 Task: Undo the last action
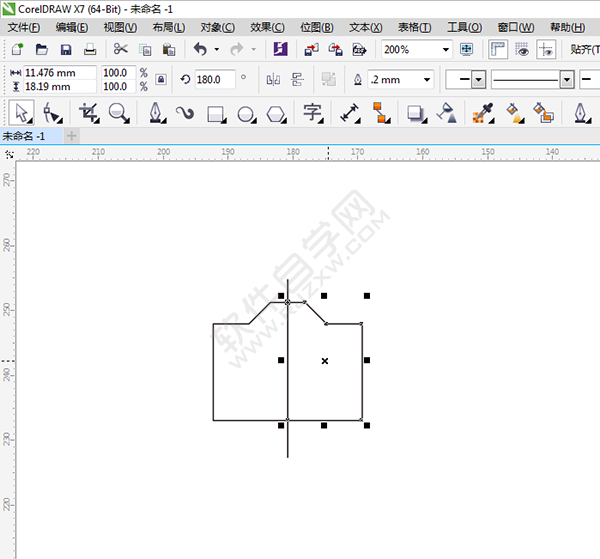(200, 49)
